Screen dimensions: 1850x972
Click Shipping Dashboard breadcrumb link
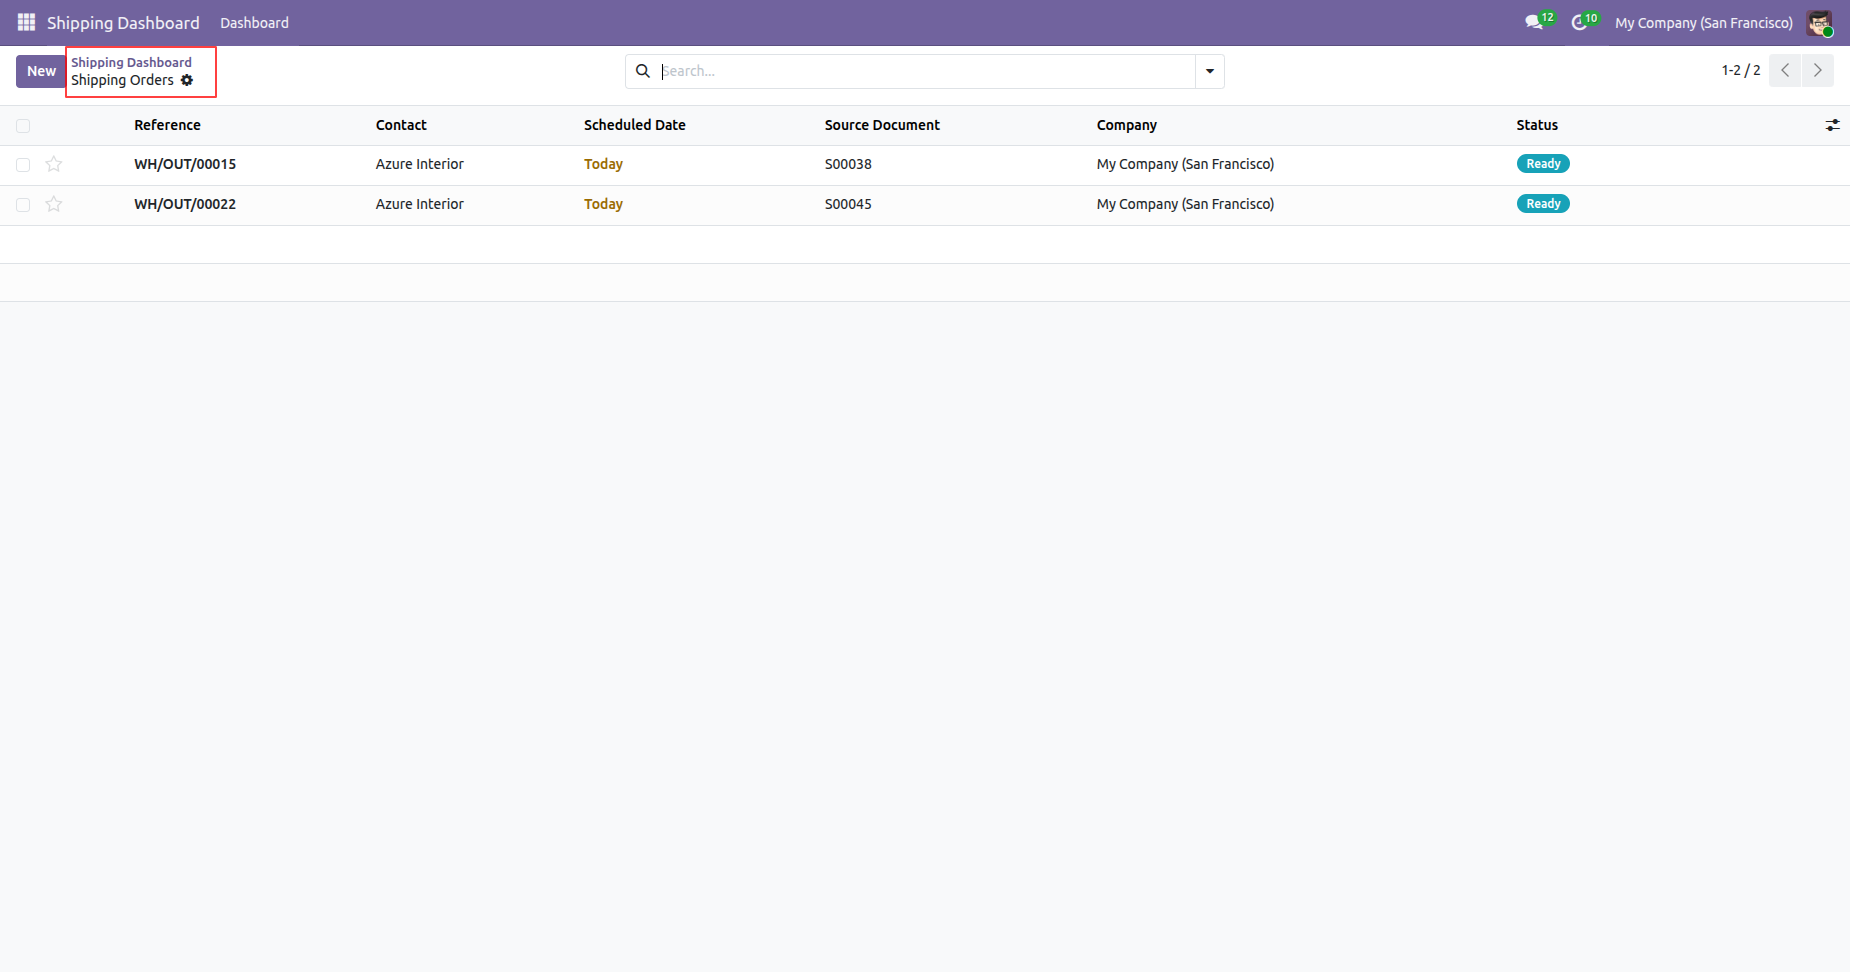coord(131,62)
